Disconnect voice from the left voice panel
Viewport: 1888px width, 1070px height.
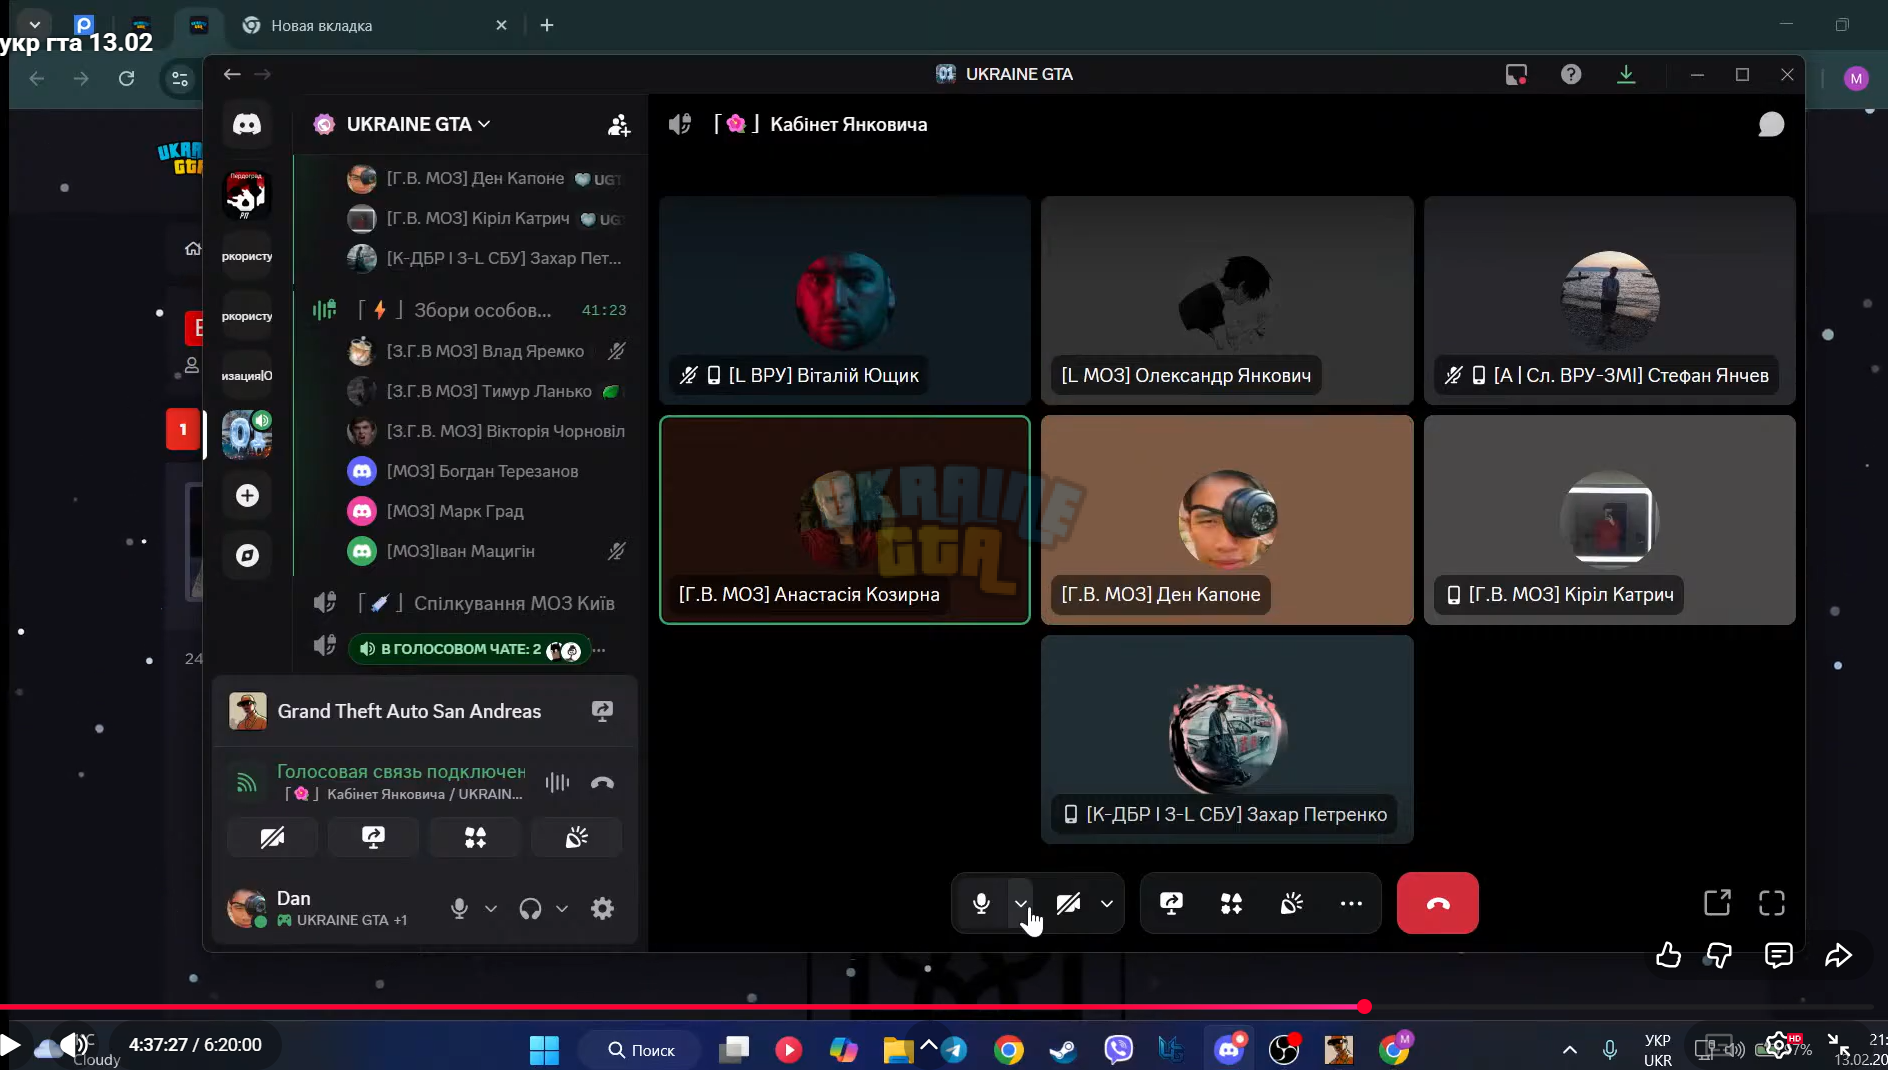[602, 783]
